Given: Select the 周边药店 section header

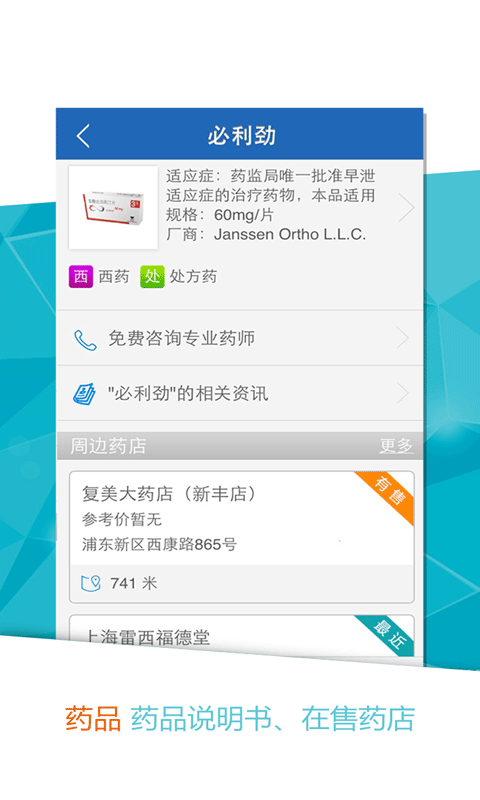Looking at the screenshot, I should coord(240,445).
